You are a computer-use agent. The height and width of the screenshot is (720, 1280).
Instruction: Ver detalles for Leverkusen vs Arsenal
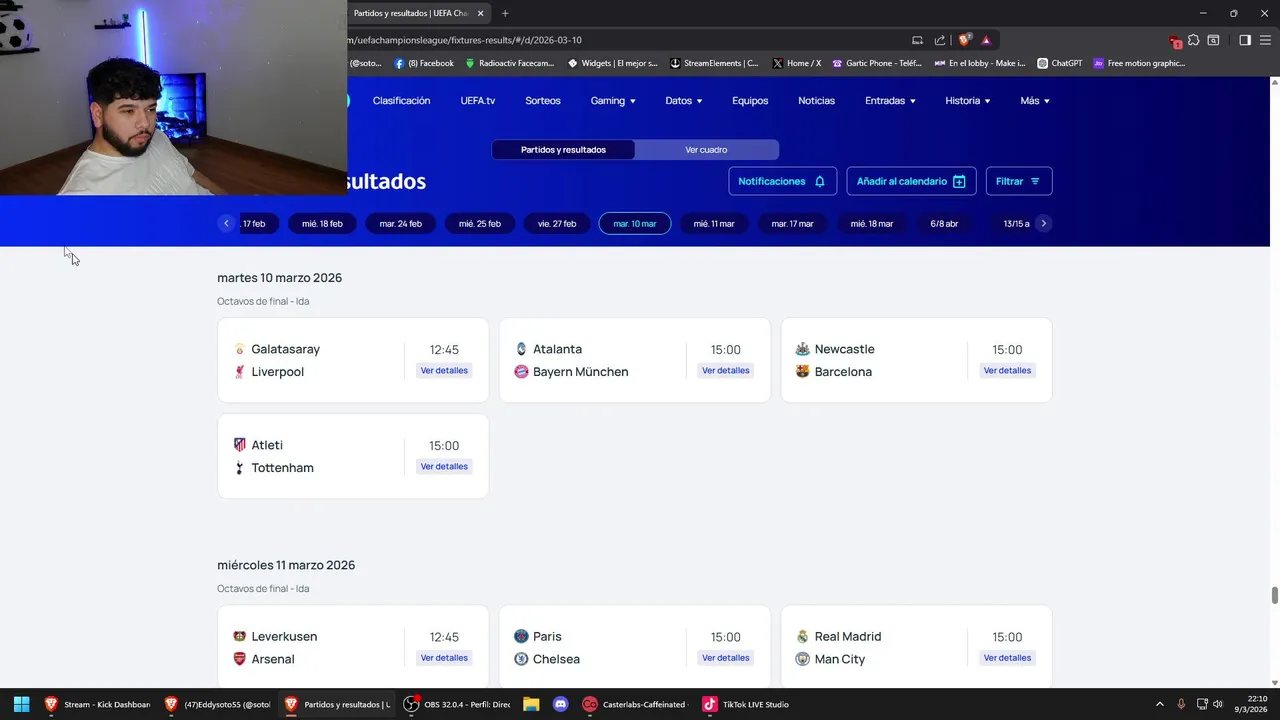point(444,658)
